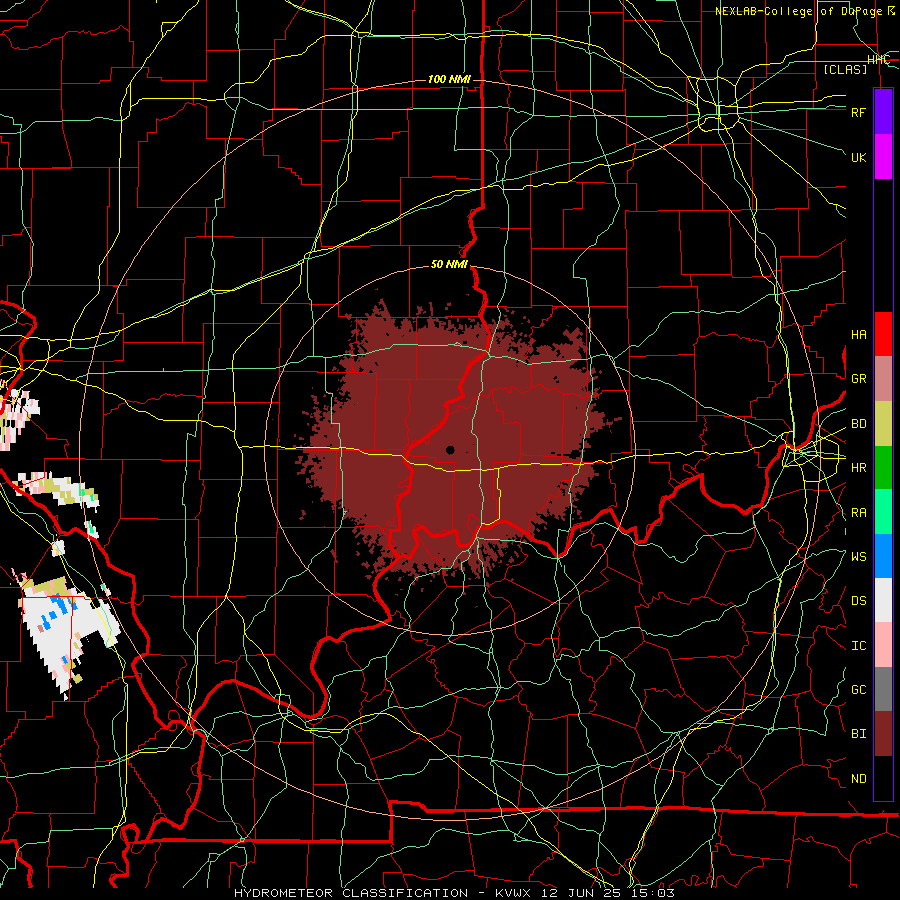Viewport: 900px width, 900px height.
Task: Click the ND legend label
Action: [858, 779]
